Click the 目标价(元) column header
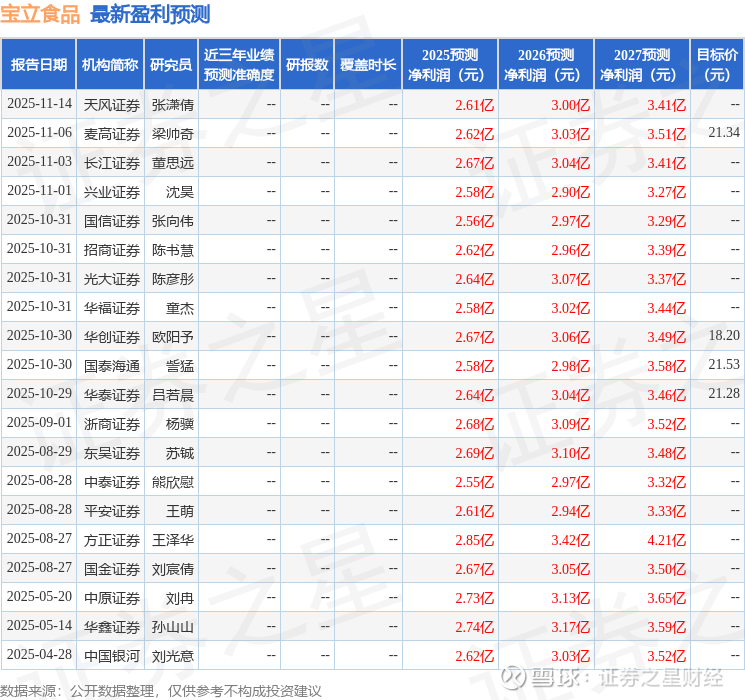745x700 pixels. pos(717,64)
